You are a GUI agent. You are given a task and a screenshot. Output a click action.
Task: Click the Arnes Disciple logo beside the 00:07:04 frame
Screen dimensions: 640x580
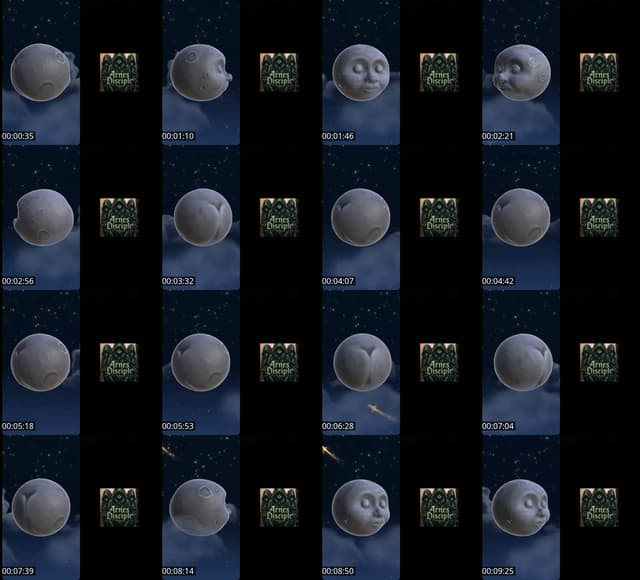tap(599, 362)
